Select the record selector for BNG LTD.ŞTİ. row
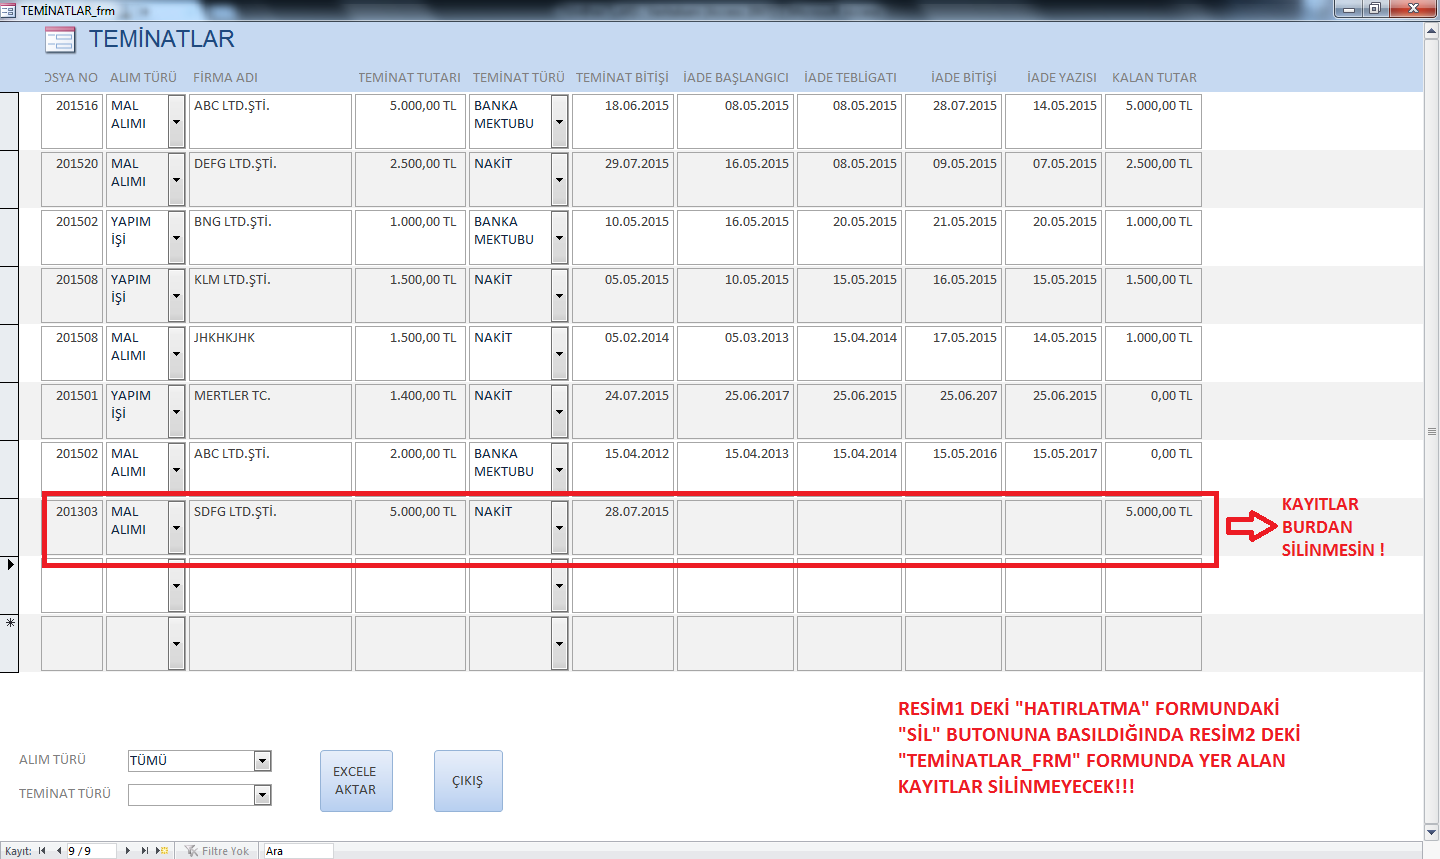This screenshot has height=859, width=1440. click(x=9, y=237)
